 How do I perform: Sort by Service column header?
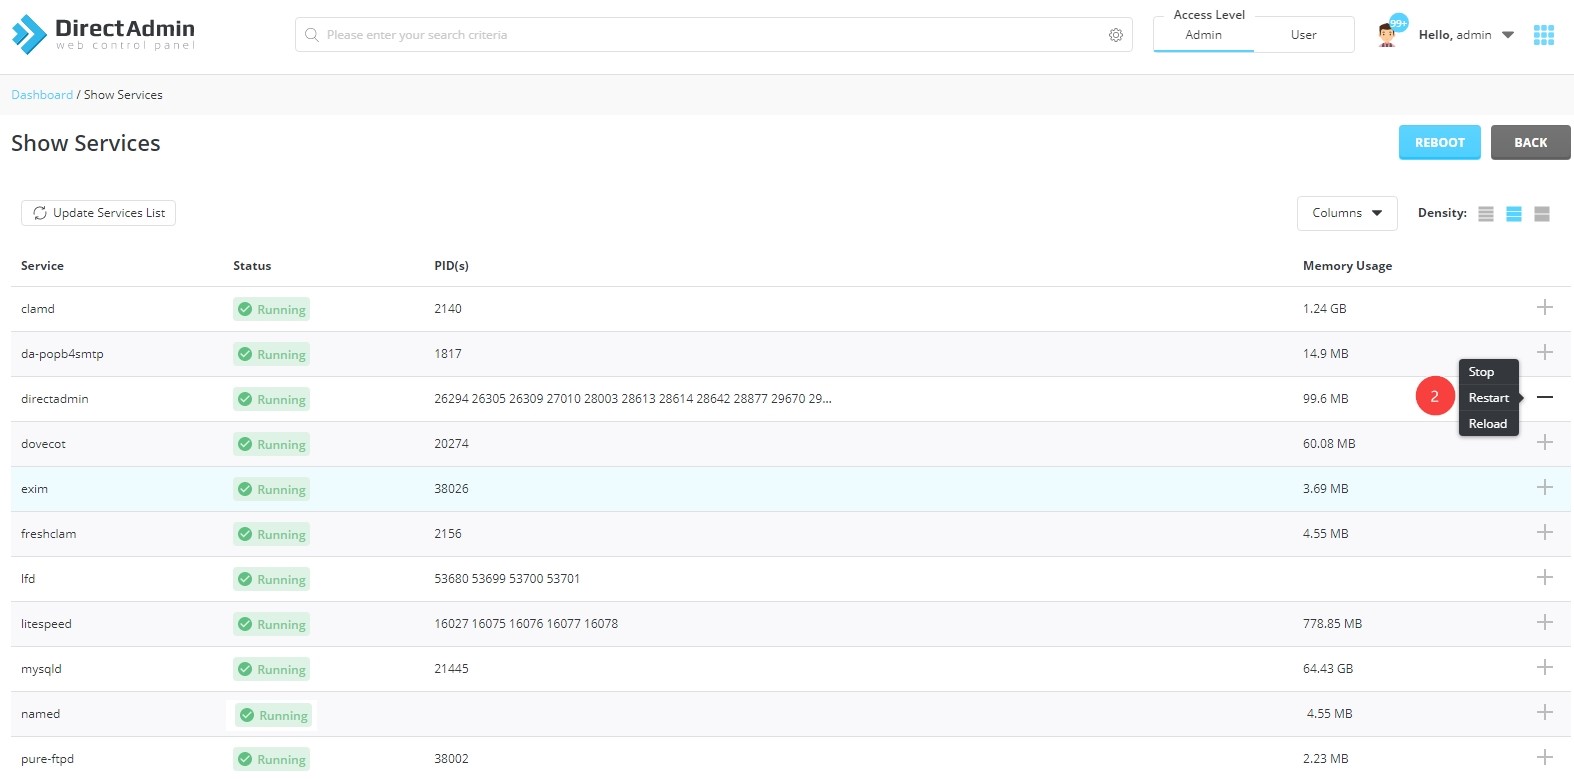tap(42, 266)
